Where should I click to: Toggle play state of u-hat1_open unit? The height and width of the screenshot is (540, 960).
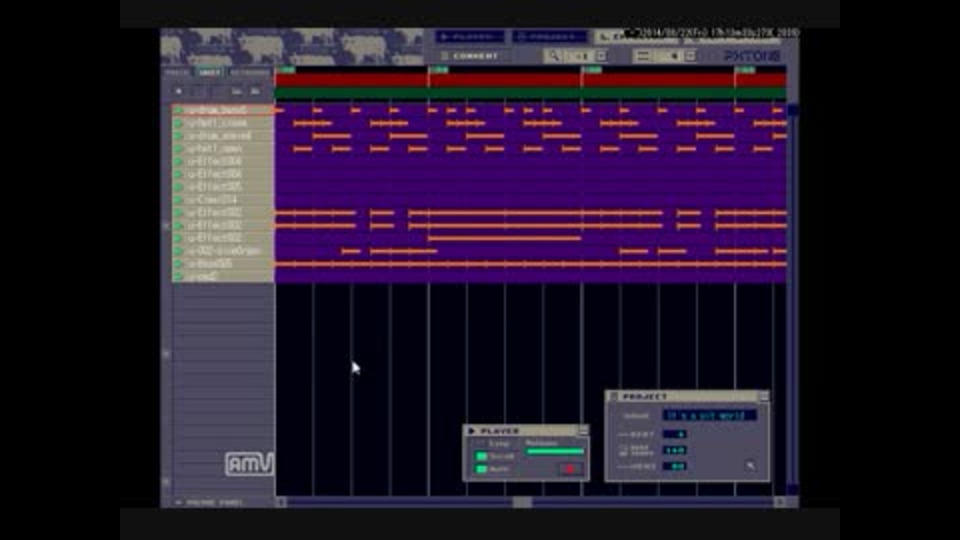[178, 149]
